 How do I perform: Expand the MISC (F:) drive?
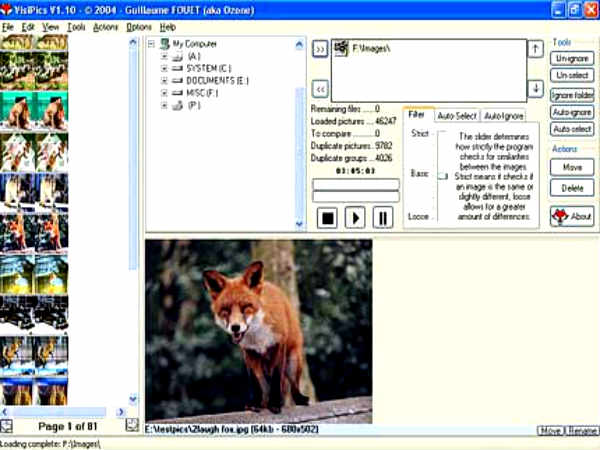[x=164, y=93]
